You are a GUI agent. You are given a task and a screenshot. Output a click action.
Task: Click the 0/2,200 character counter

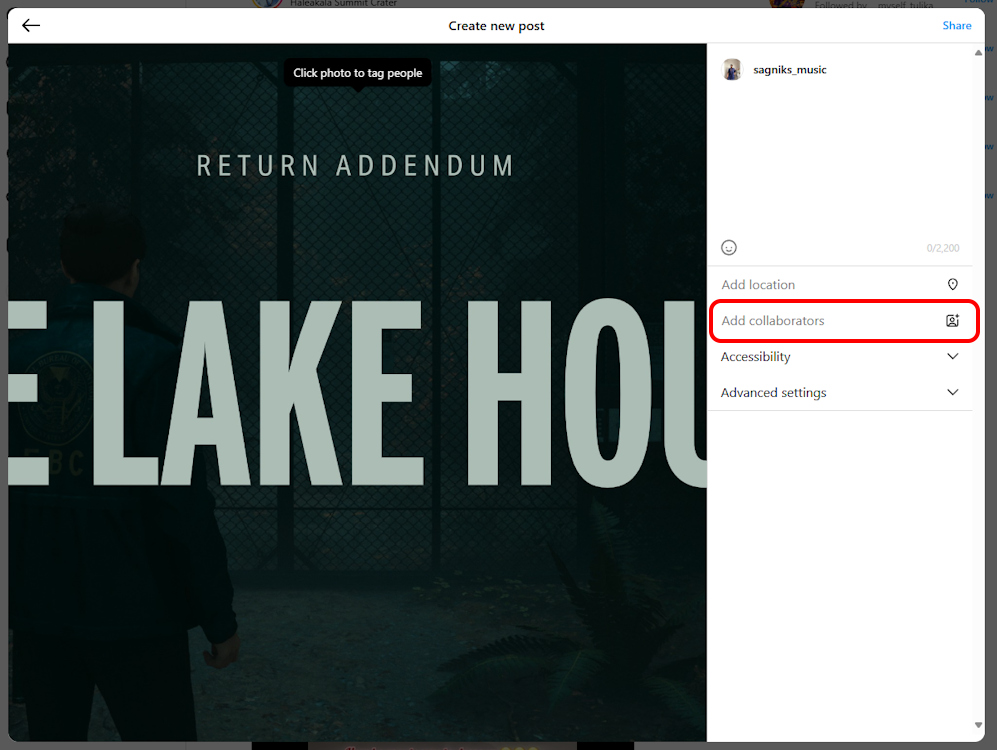click(942, 248)
